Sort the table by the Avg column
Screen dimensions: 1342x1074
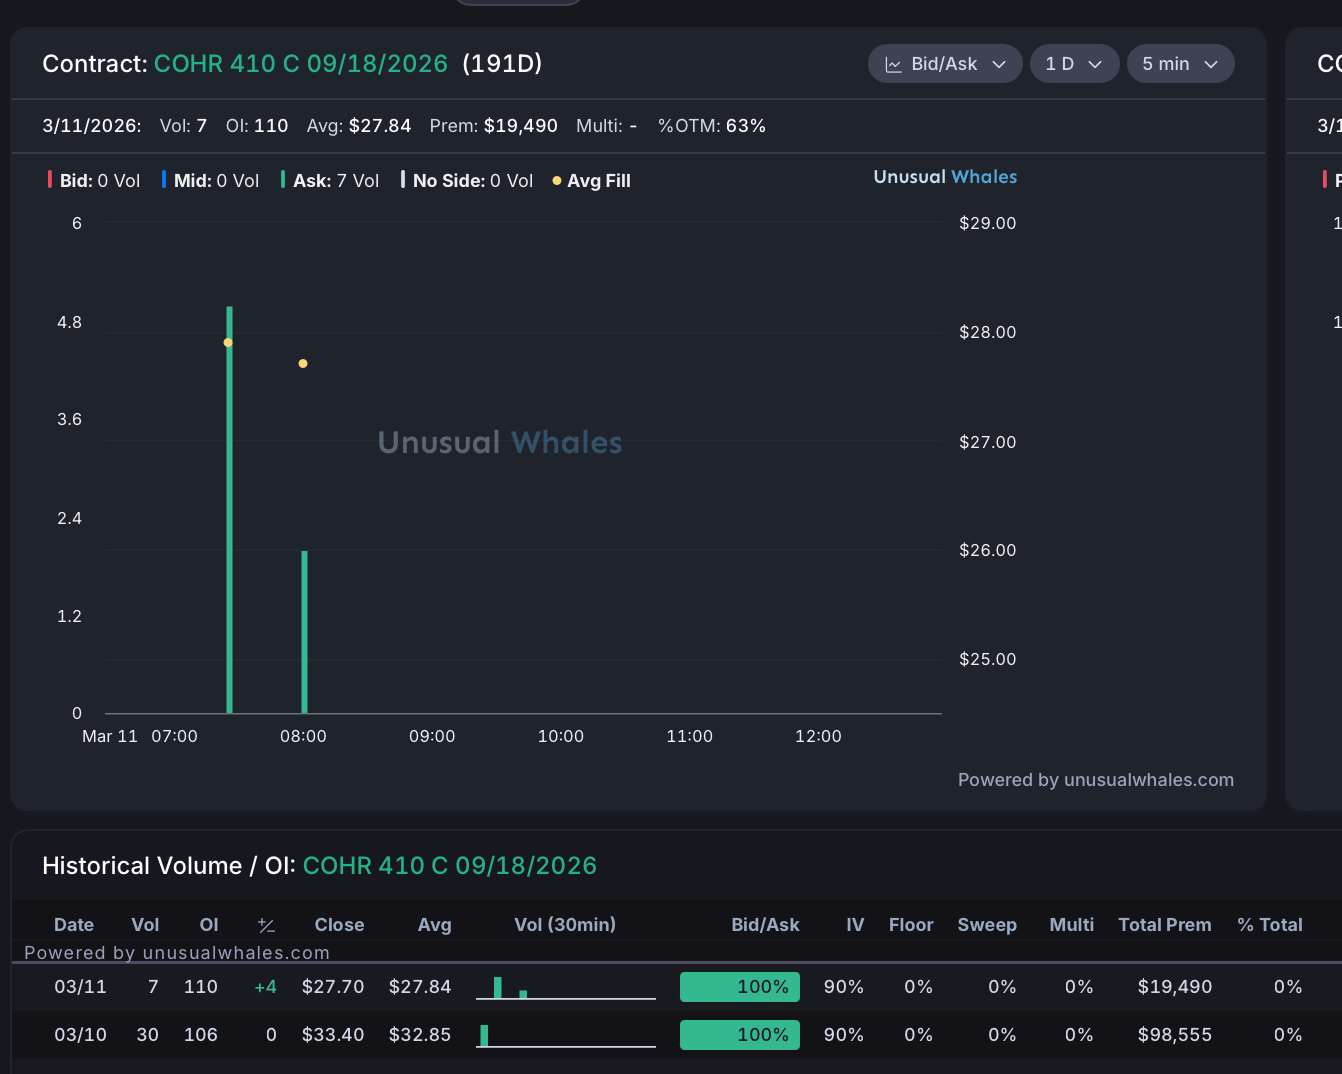434,925
